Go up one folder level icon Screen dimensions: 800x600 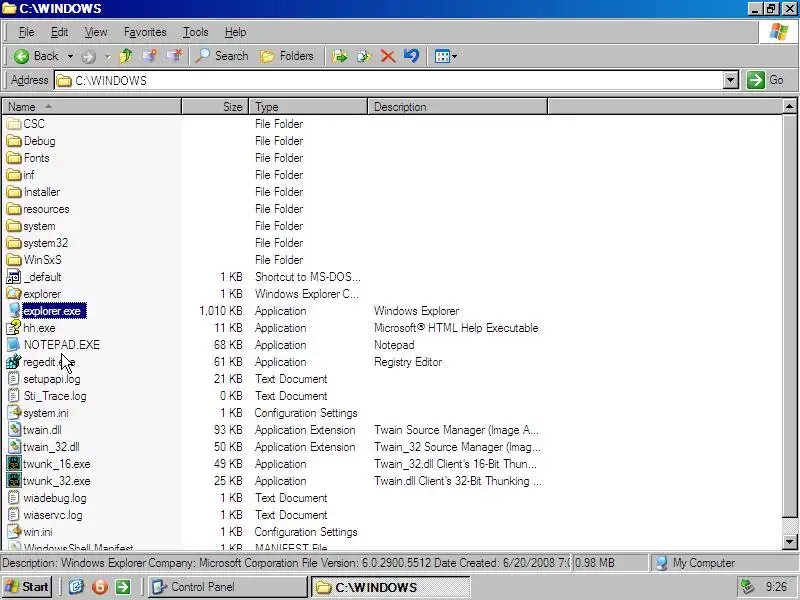pos(126,56)
